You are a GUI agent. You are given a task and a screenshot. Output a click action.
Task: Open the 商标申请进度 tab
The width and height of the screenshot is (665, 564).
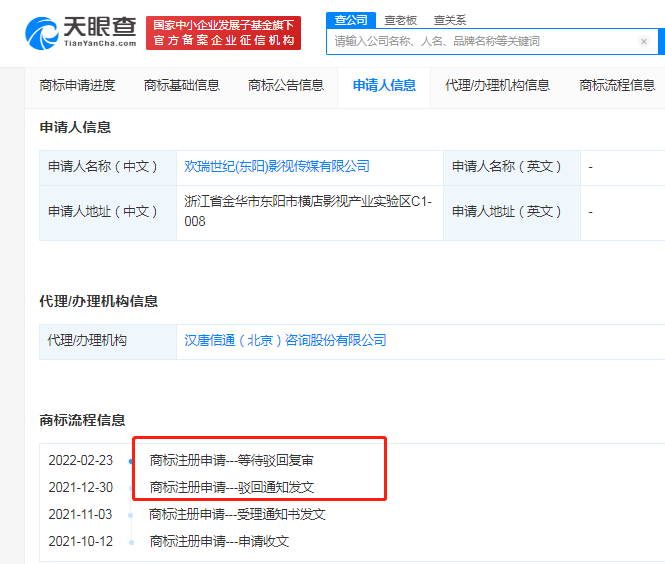pyautogui.click(x=77, y=85)
